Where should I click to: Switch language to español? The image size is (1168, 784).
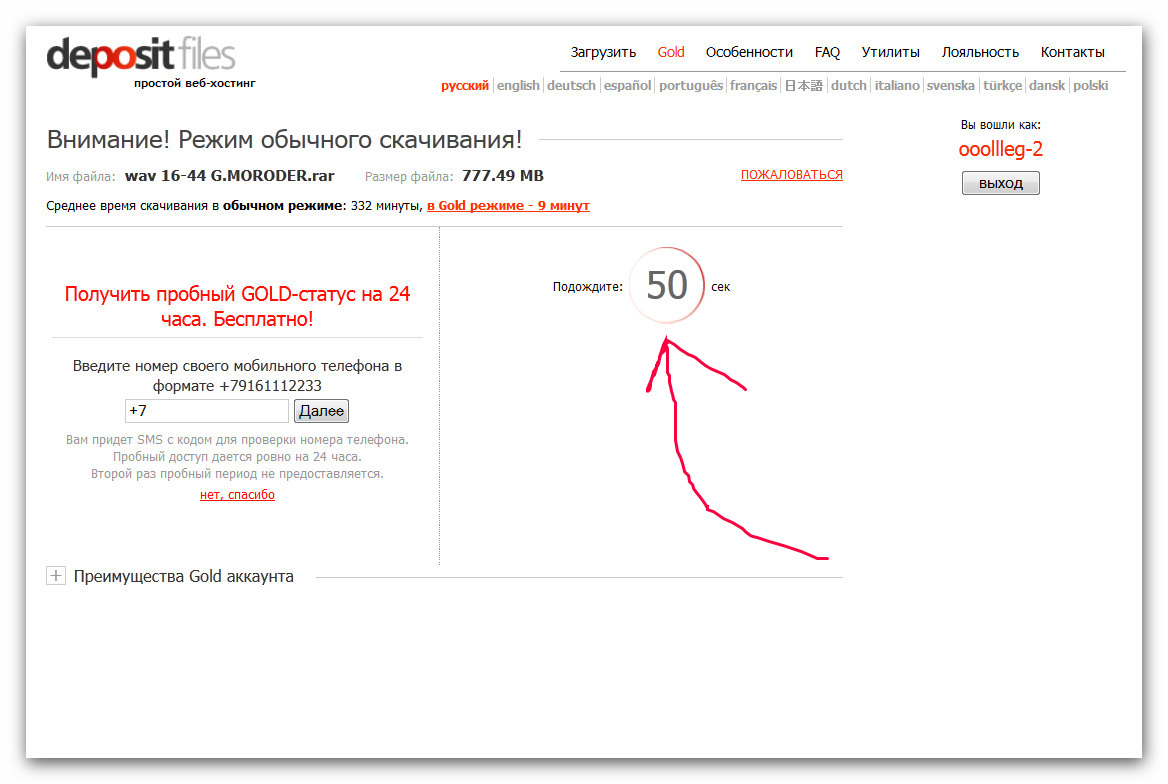(x=627, y=86)
